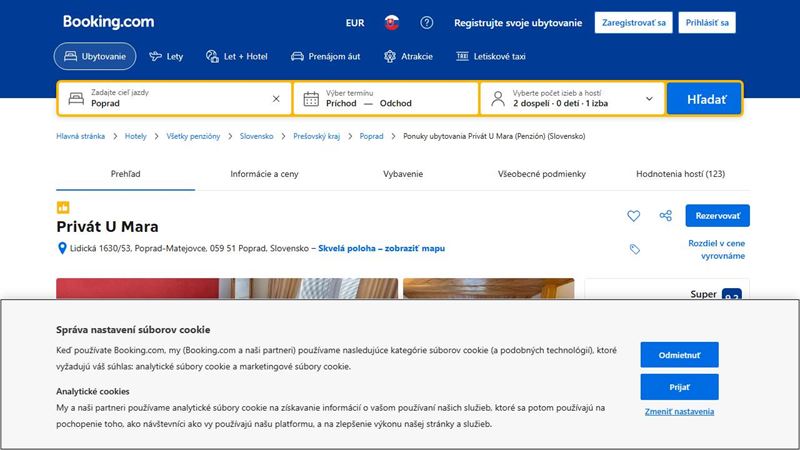The height and width of the screenshot is (450, 800).
Task: Open Registrujte svoje ubytovanie link
Action: point(518,23)
